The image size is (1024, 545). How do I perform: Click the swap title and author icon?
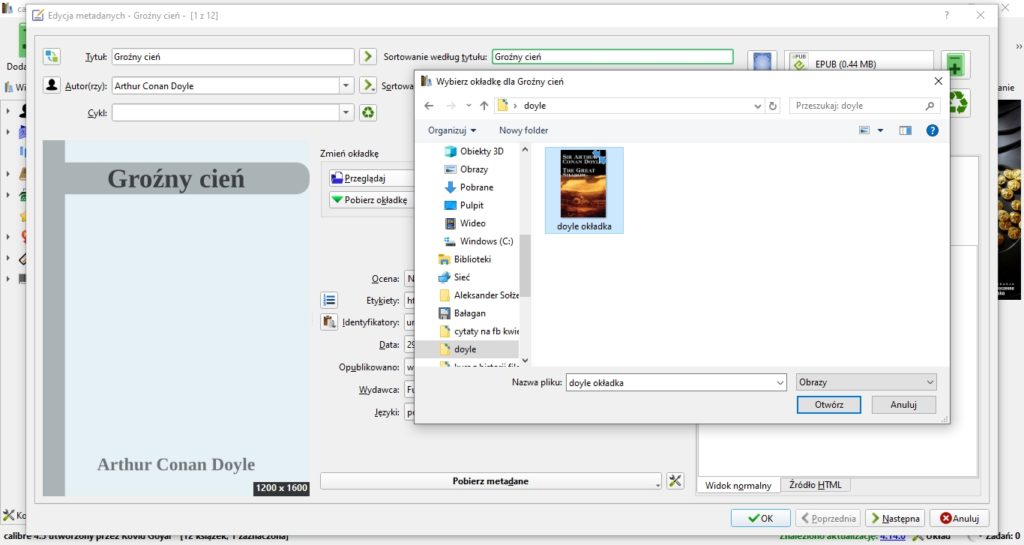point(52,57)
